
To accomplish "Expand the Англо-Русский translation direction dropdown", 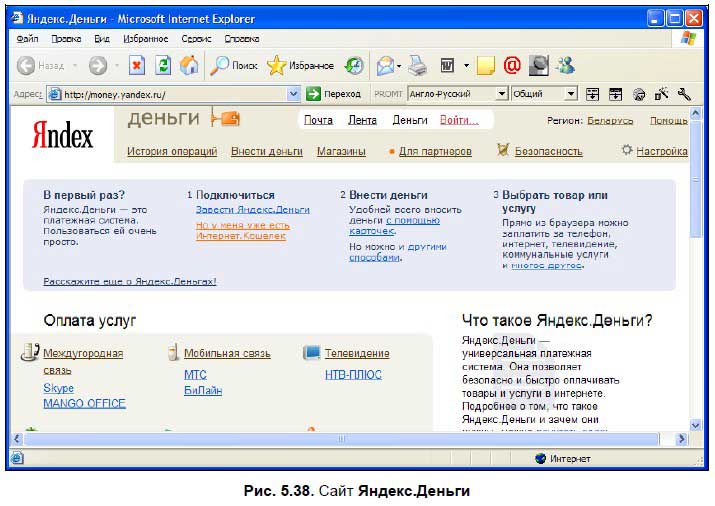I will click(x=502, y=94).
